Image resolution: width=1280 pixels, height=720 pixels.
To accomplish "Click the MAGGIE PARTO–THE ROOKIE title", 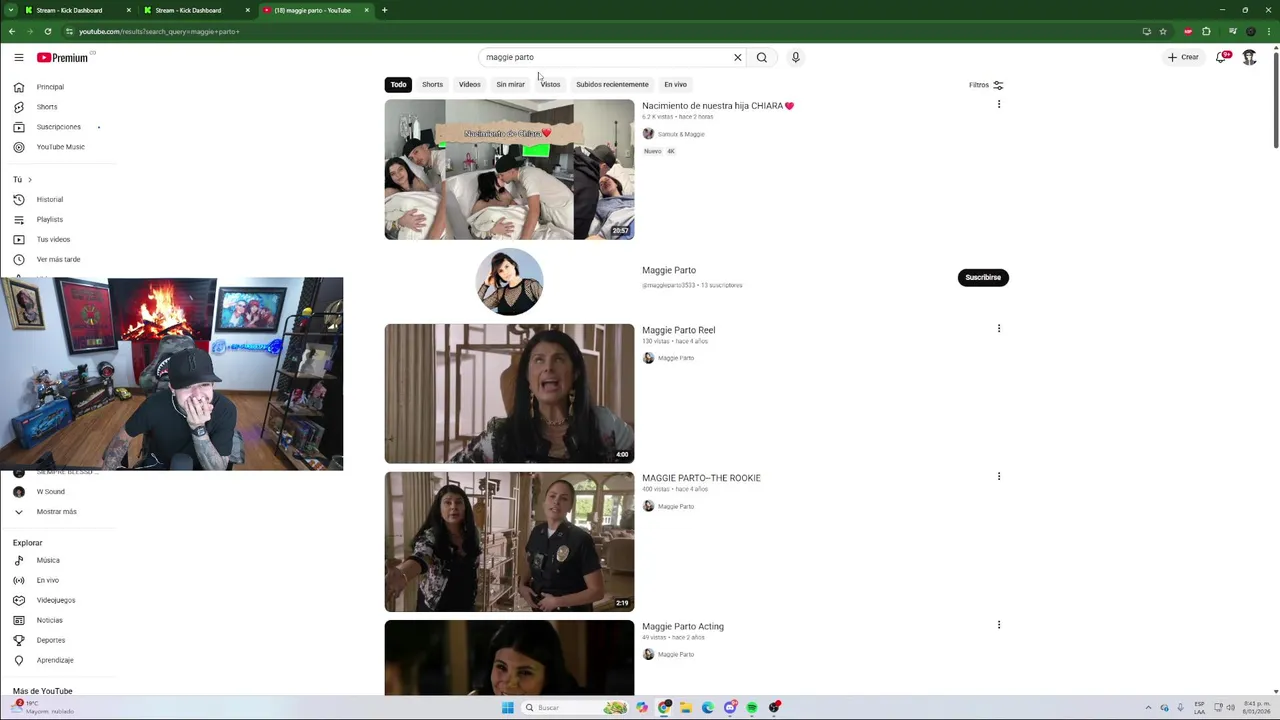I will [701, 478].
